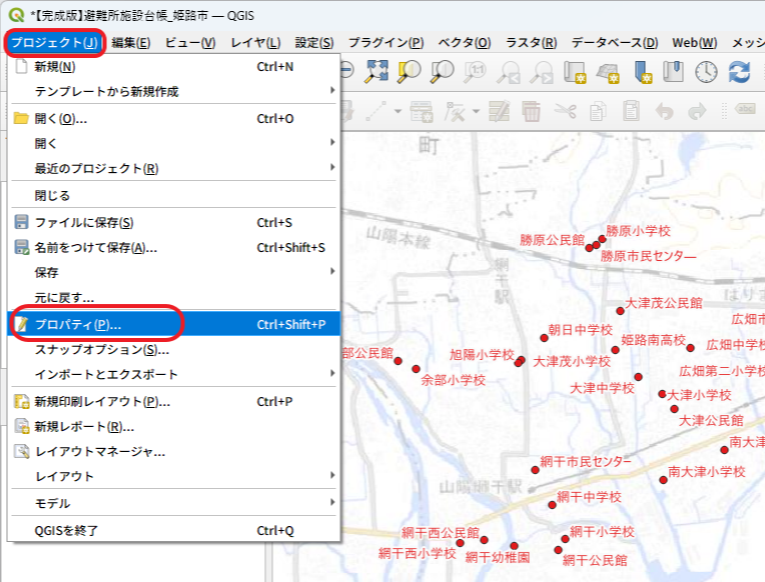Open the レイアウトマネージャ entry
Image resolution: width=765 pixels, height=582 pixels.
click(x=100, y=451)
